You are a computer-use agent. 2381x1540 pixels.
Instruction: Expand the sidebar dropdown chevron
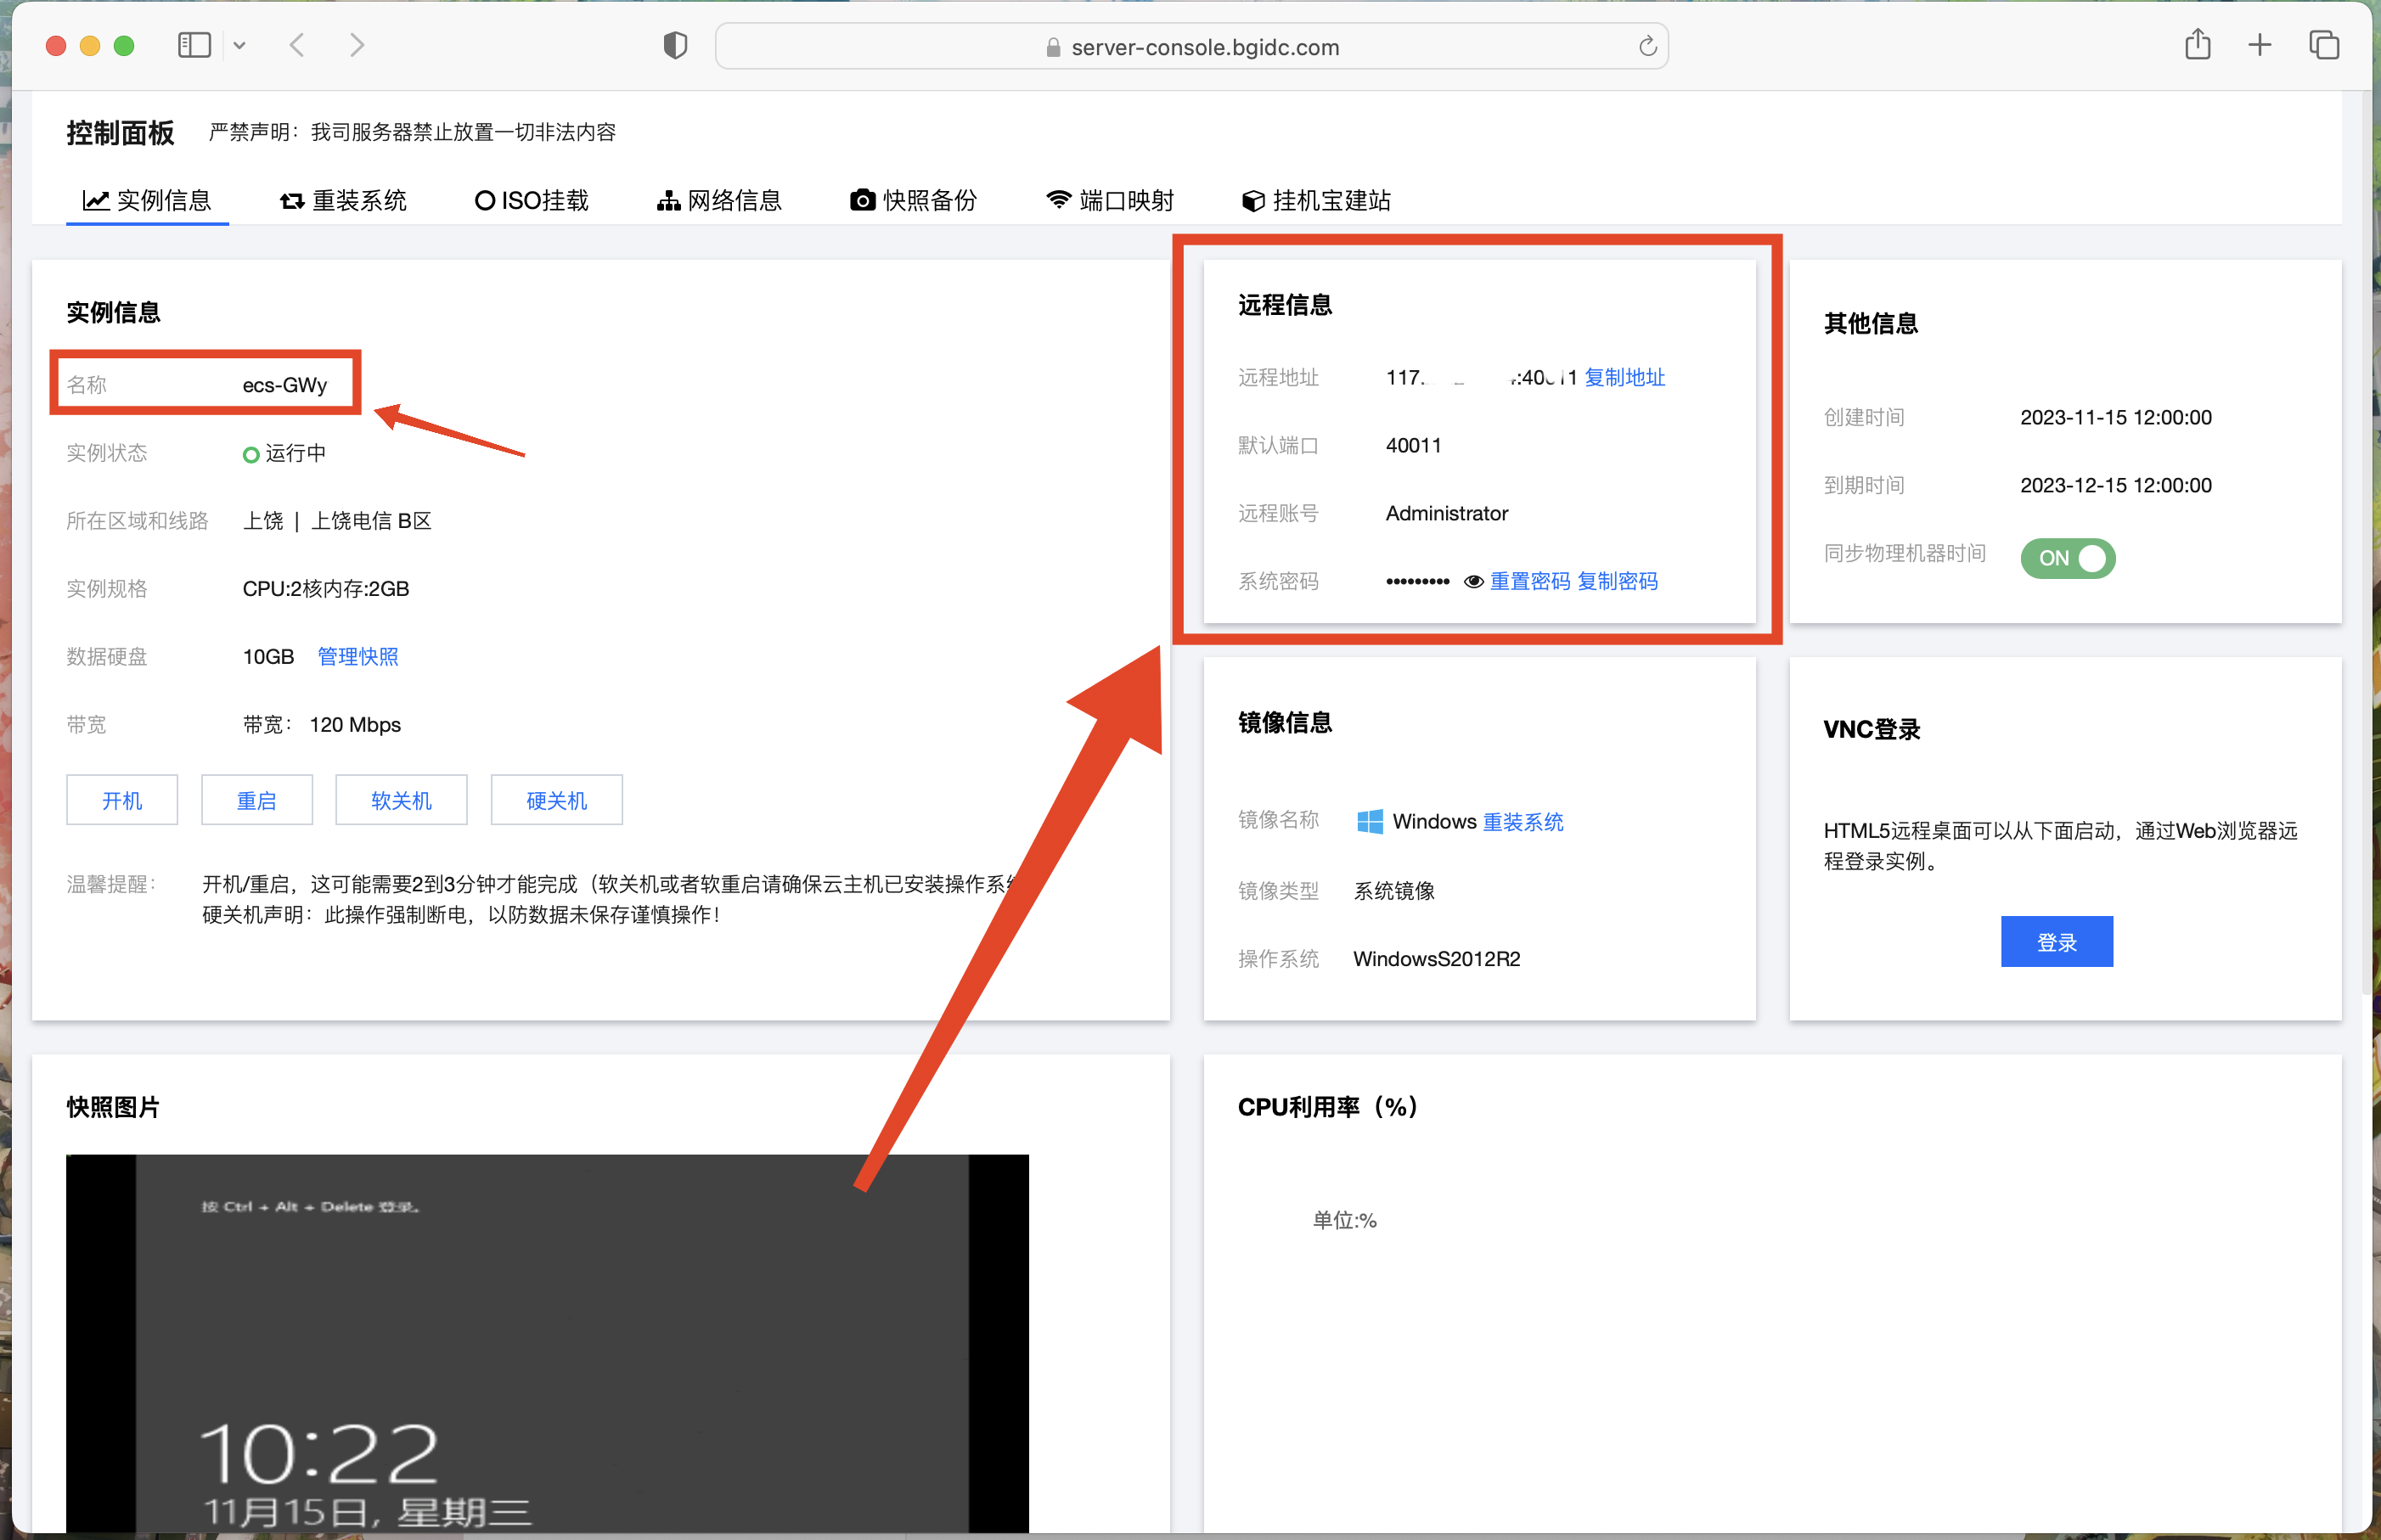click(239, 46)
